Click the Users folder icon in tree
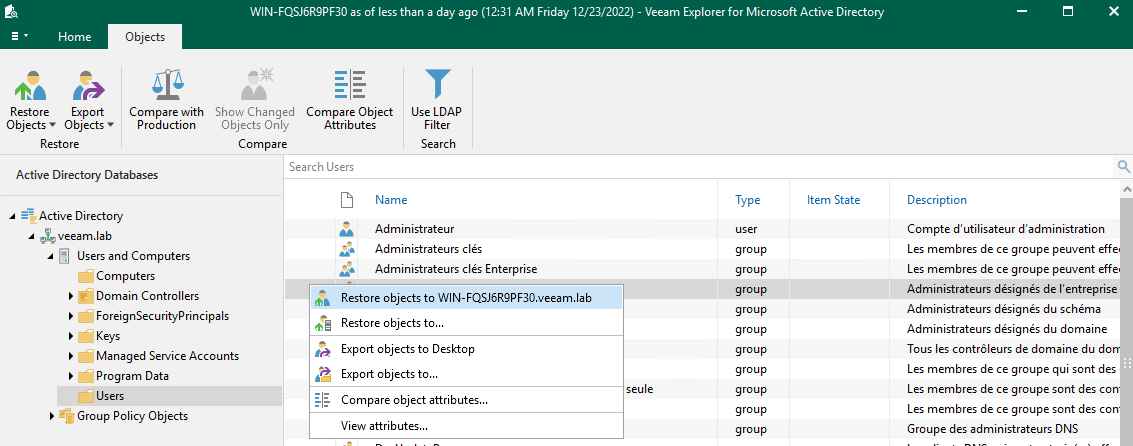The width and height of the screenshot is (1133, 446). pyautogui.click(x=86, y=396)
